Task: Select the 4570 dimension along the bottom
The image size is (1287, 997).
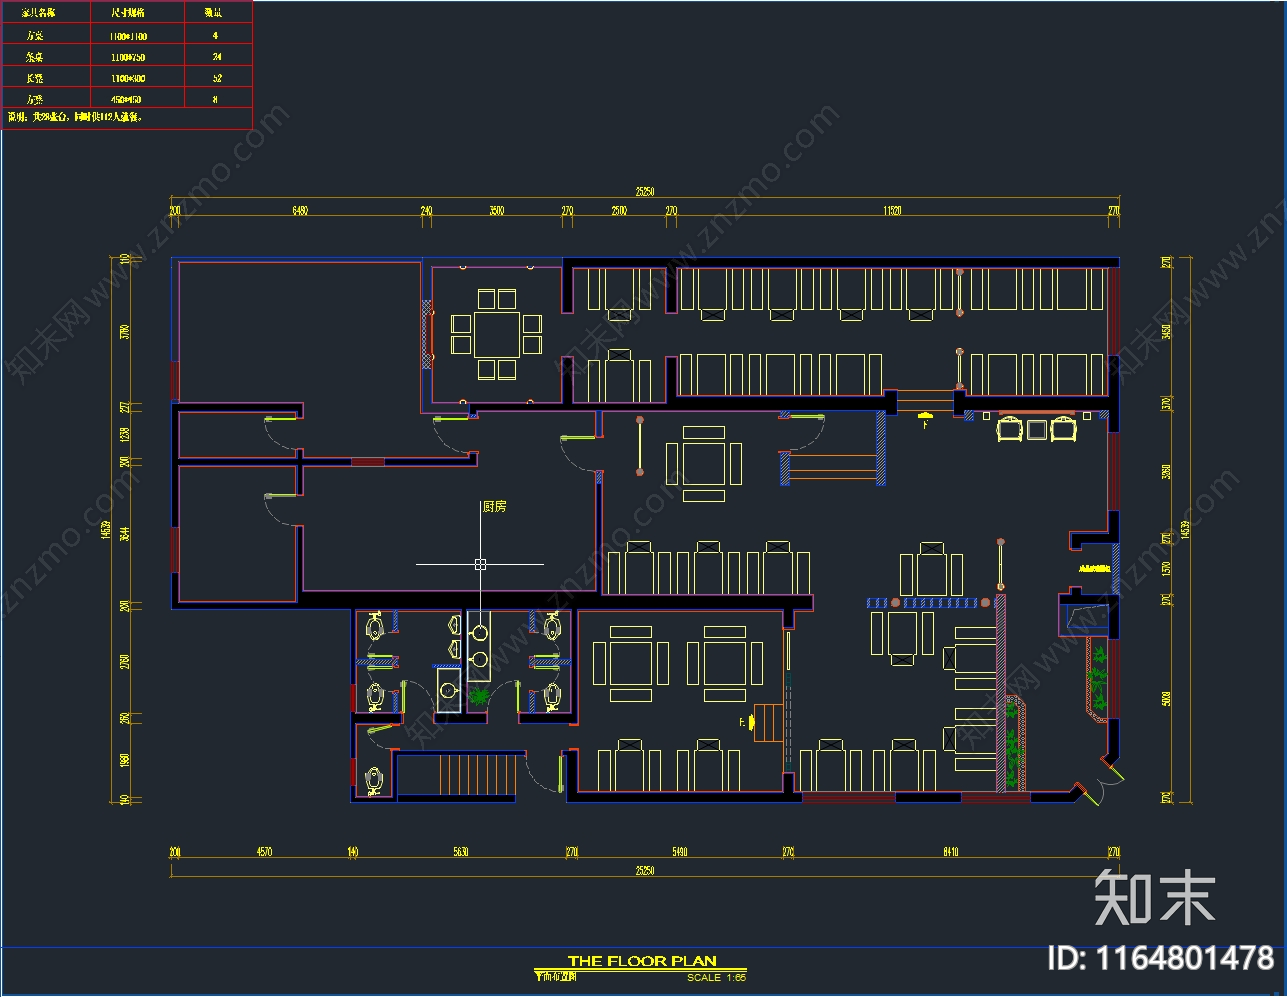Action: click(264, 852)
